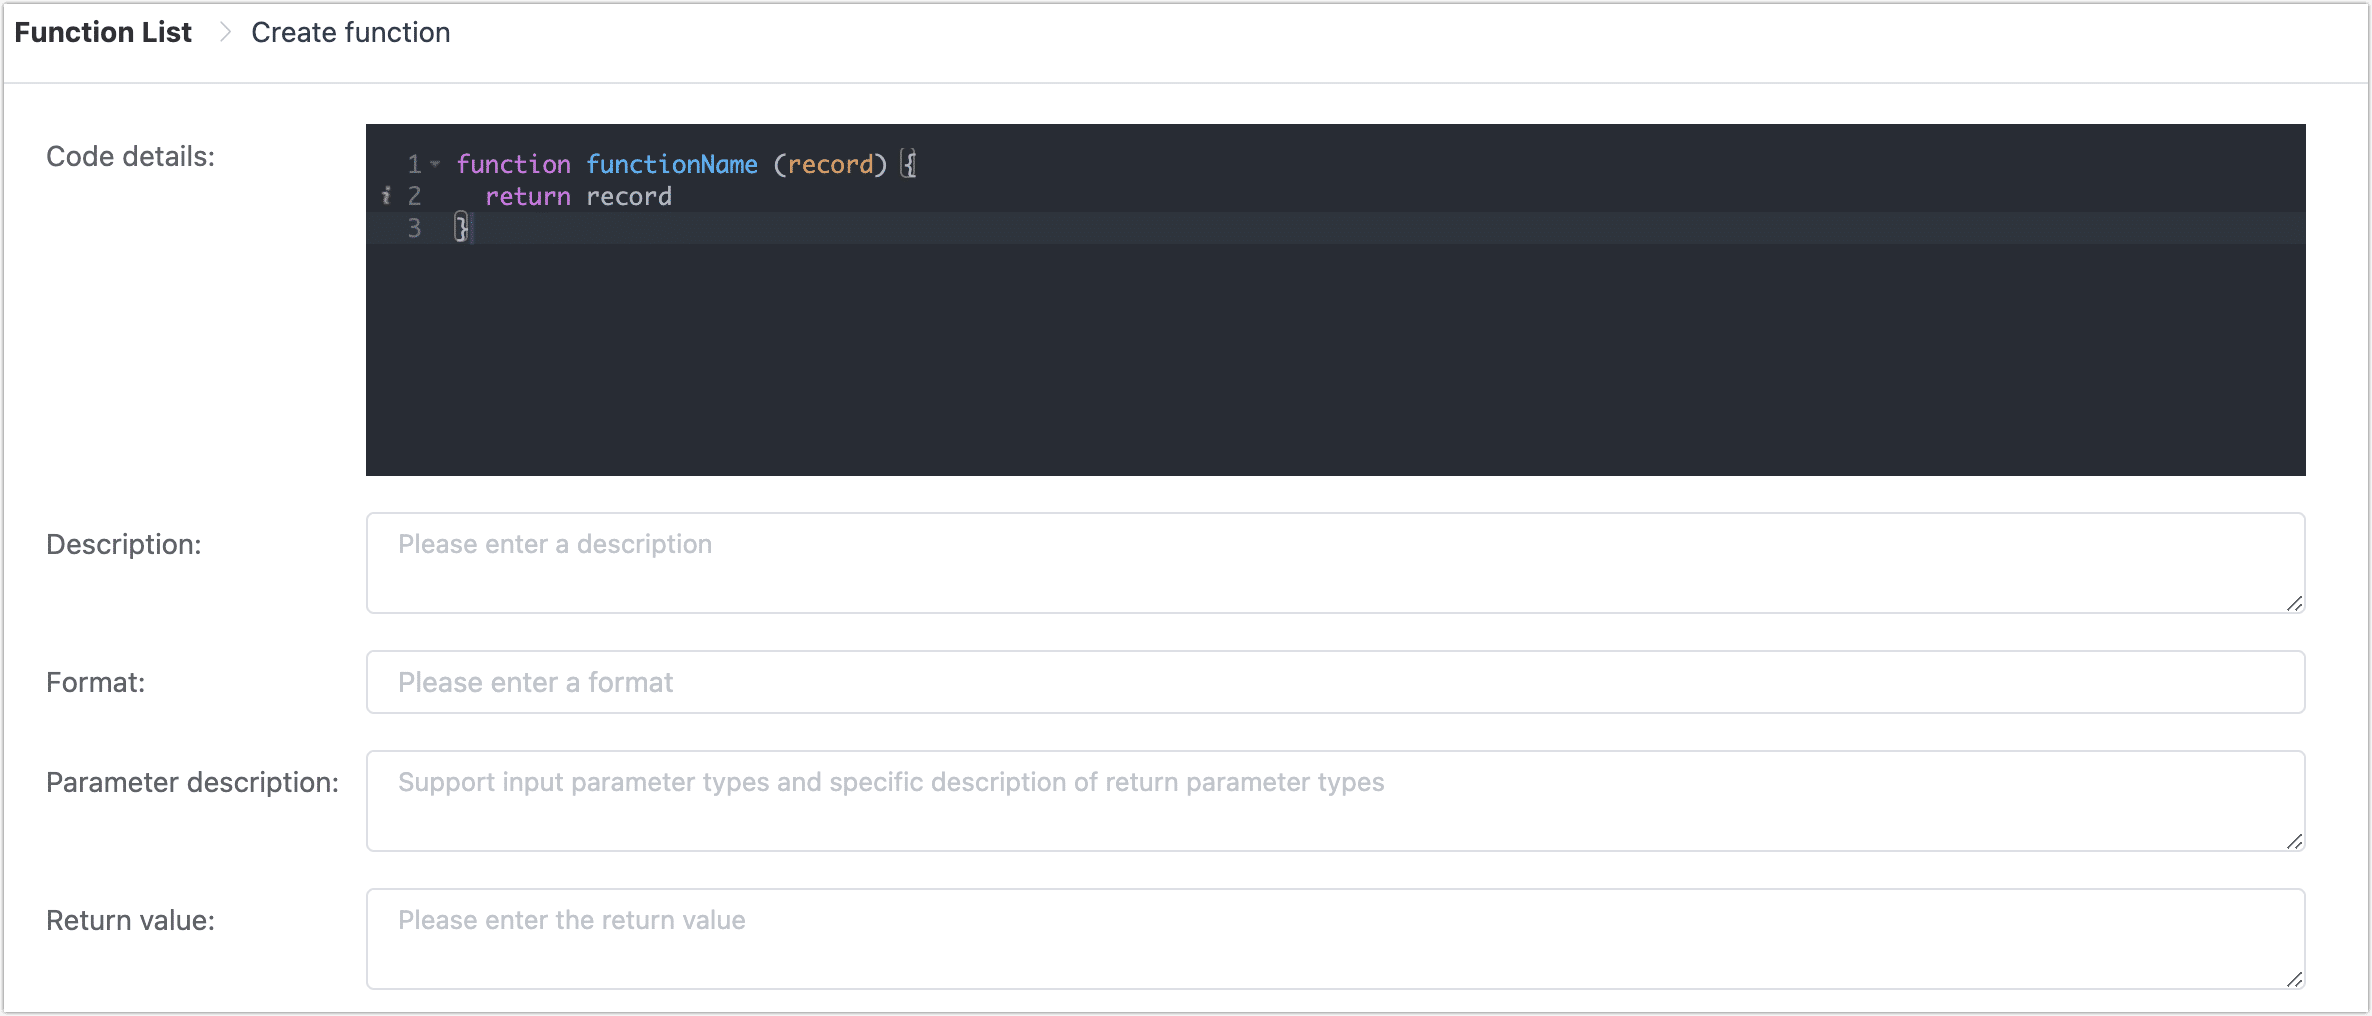
Task: Click the record parameter in parentheses
Action: (x=830, y=164)
